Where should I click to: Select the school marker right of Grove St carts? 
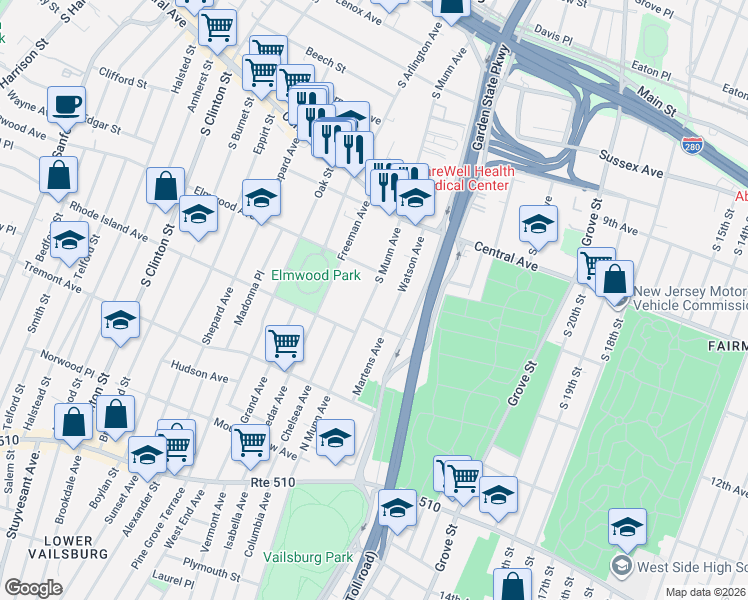(498, 496)
